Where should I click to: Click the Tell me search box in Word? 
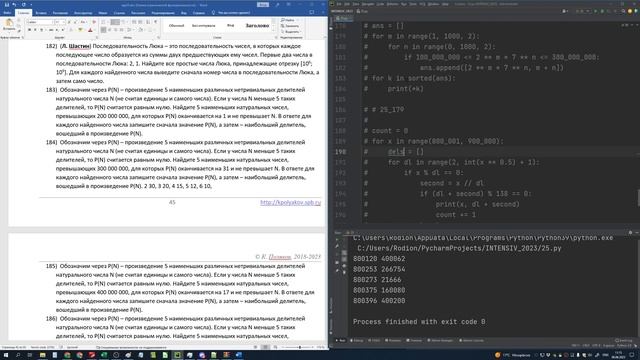(x=232, y=13)
